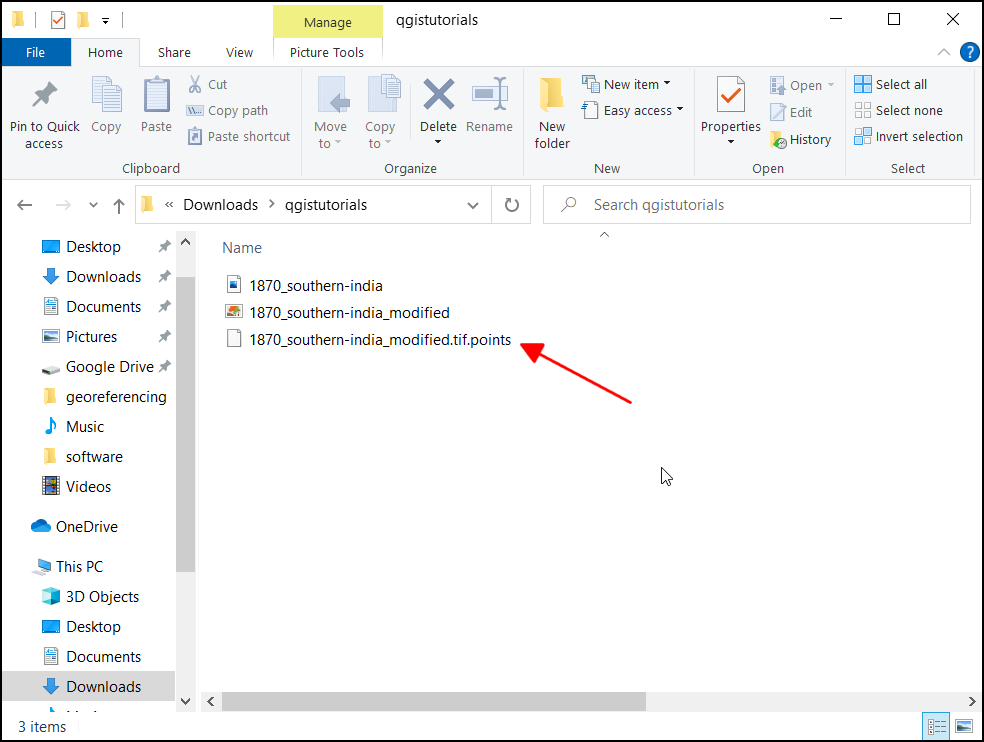Image resolution: width=984 pixels, height=742 pixels.
Task: Switch to details view layout
Action: (938, 726)
